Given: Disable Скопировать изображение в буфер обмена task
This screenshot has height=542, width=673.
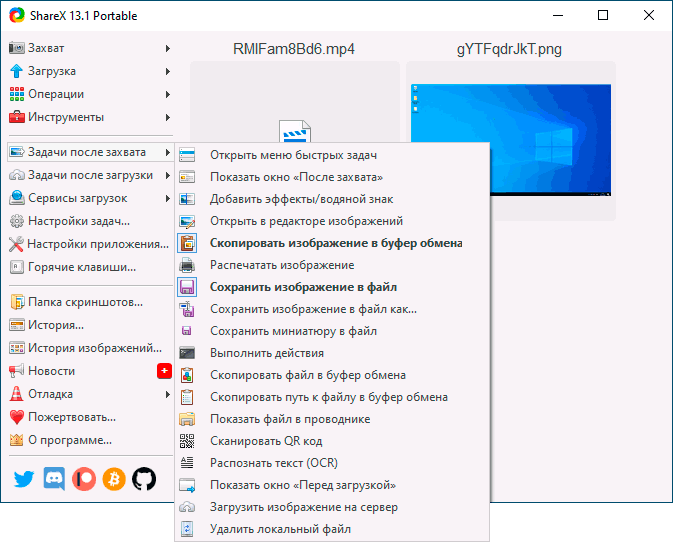Looking at the screenshot, I should point(332,243).
